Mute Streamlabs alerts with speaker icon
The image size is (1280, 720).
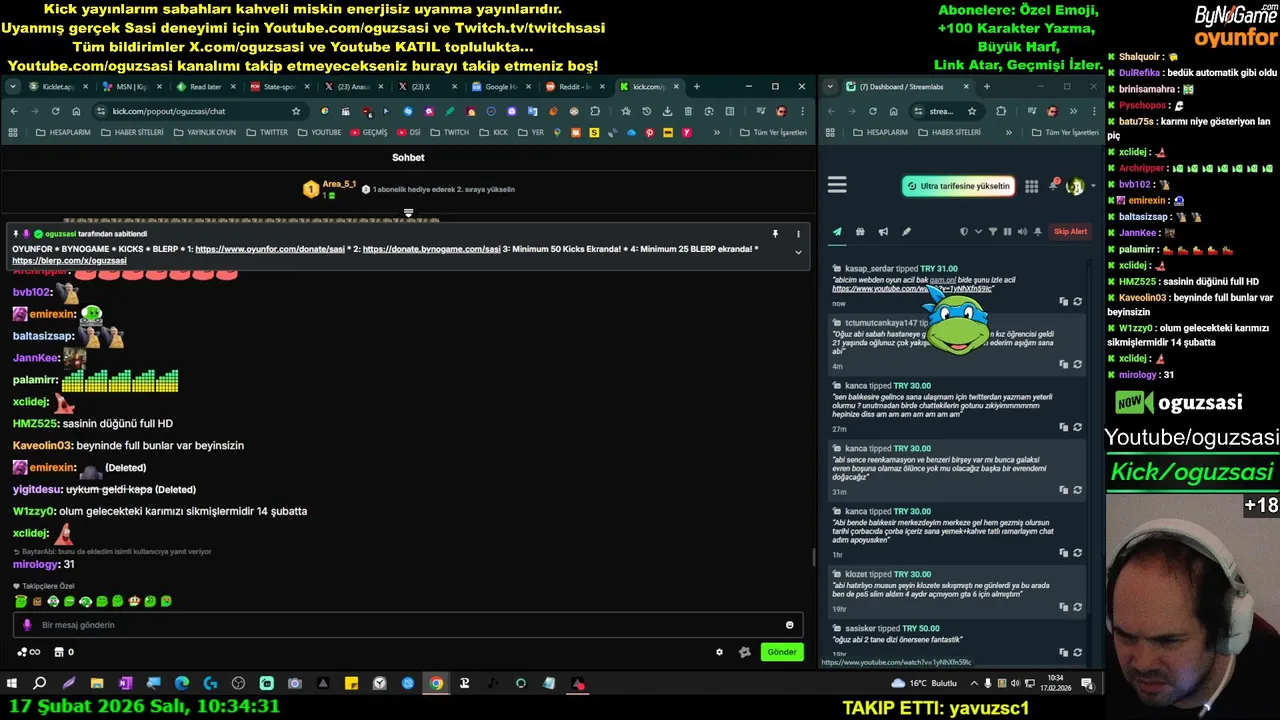pyautogui.click(x=1021, y=232)
